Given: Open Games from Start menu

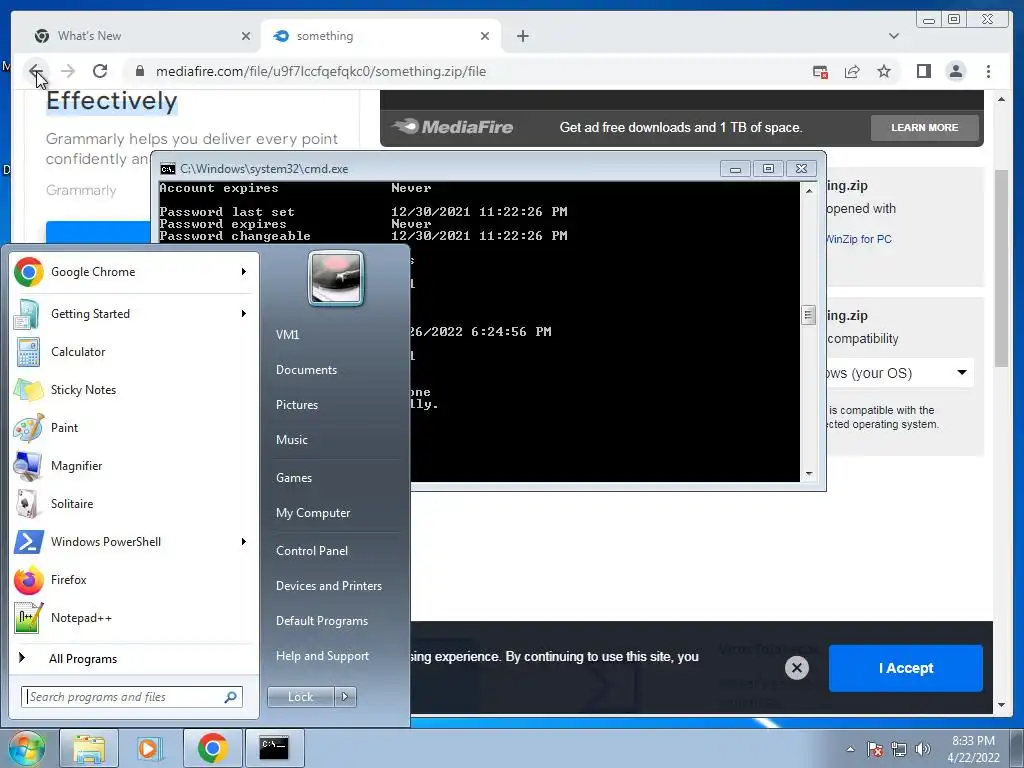Looking at the screenshot, I should [294, 478].
